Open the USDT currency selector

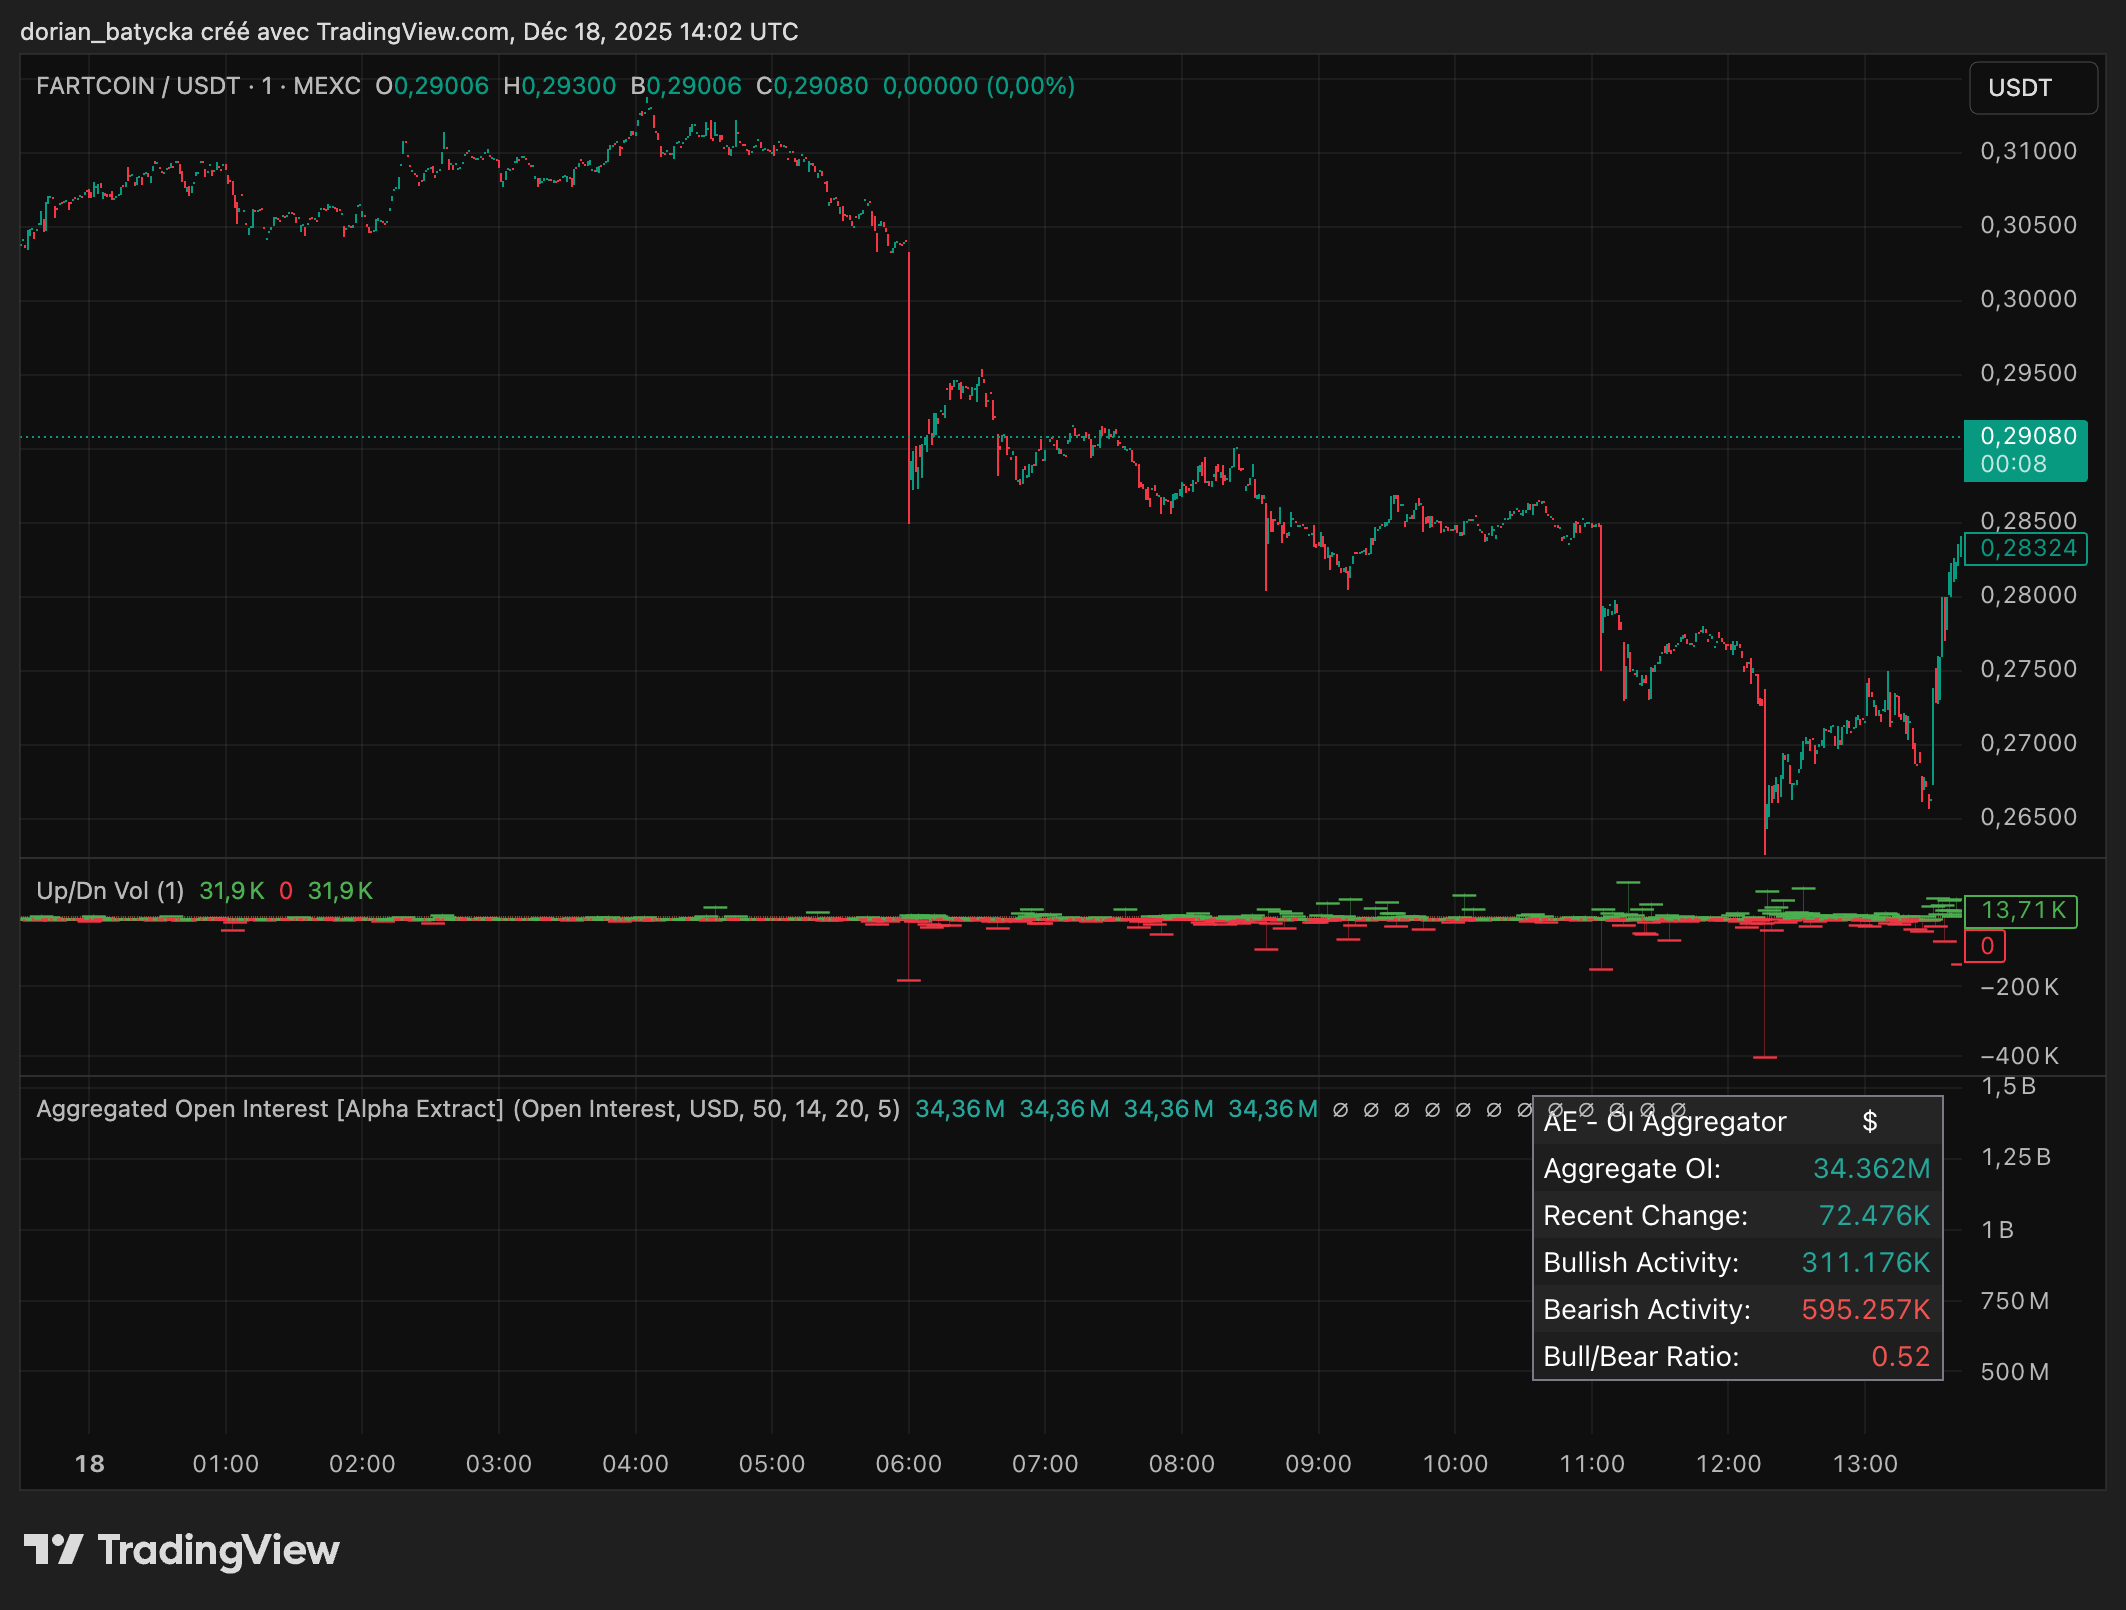click(x=2031, y=88)
